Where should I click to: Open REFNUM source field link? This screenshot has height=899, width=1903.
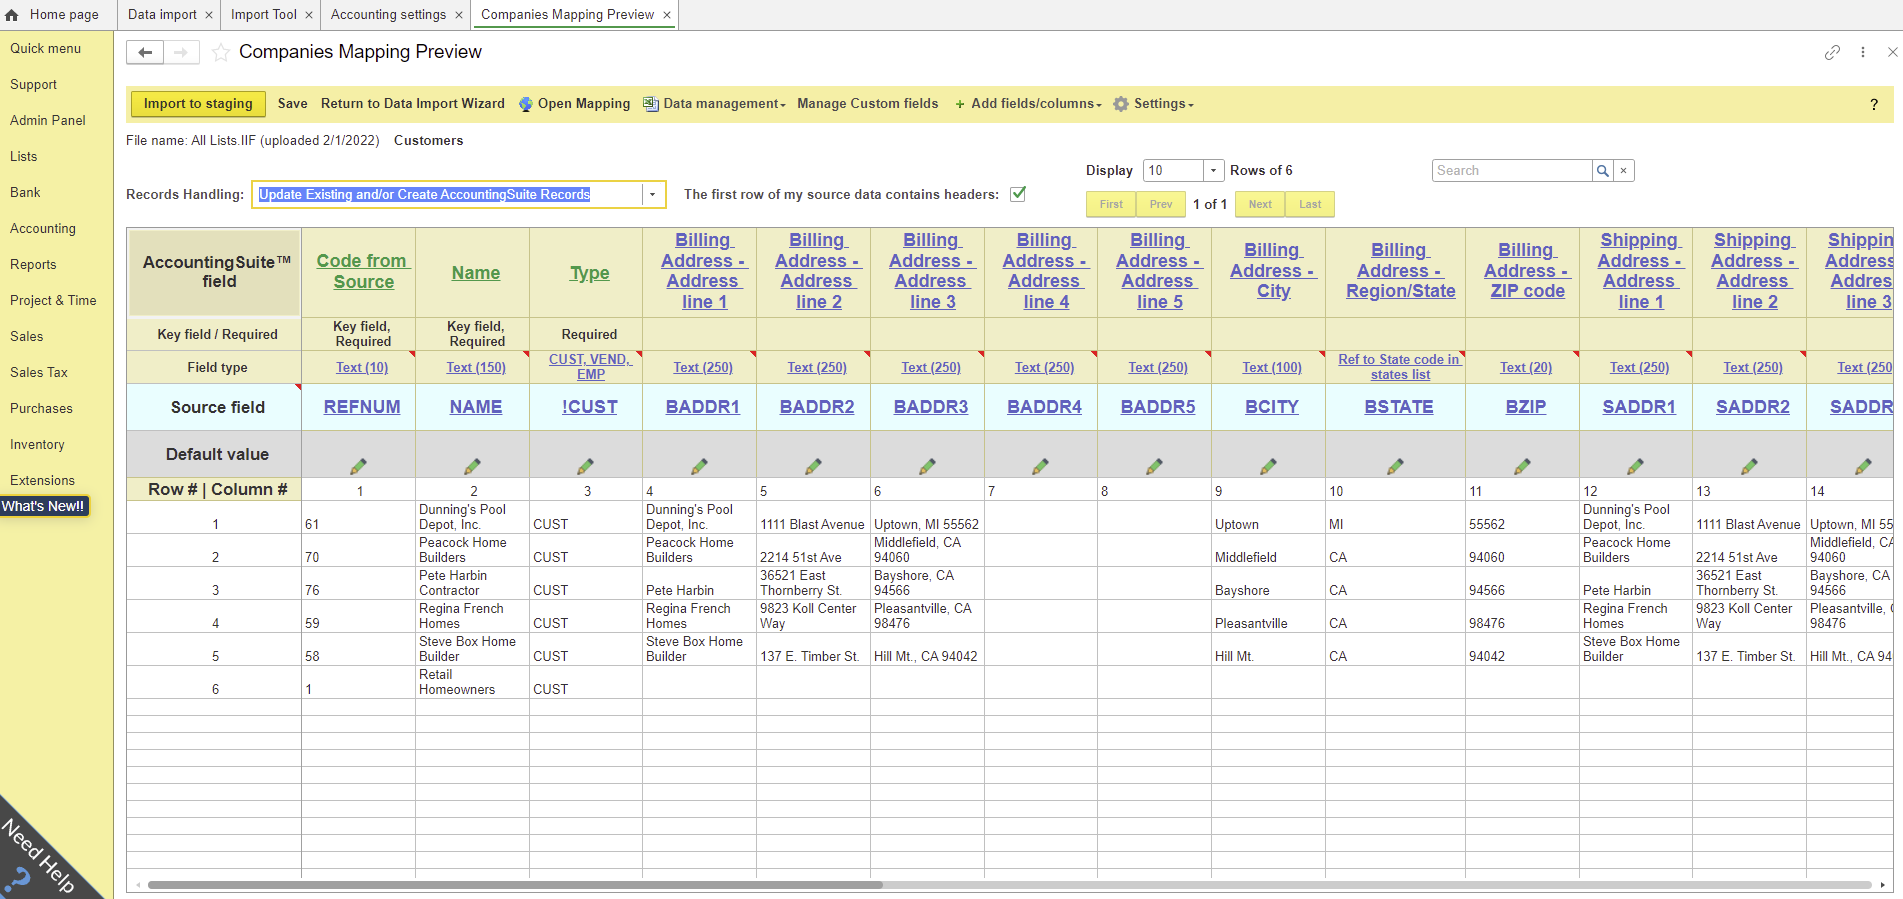pos(362,407)
